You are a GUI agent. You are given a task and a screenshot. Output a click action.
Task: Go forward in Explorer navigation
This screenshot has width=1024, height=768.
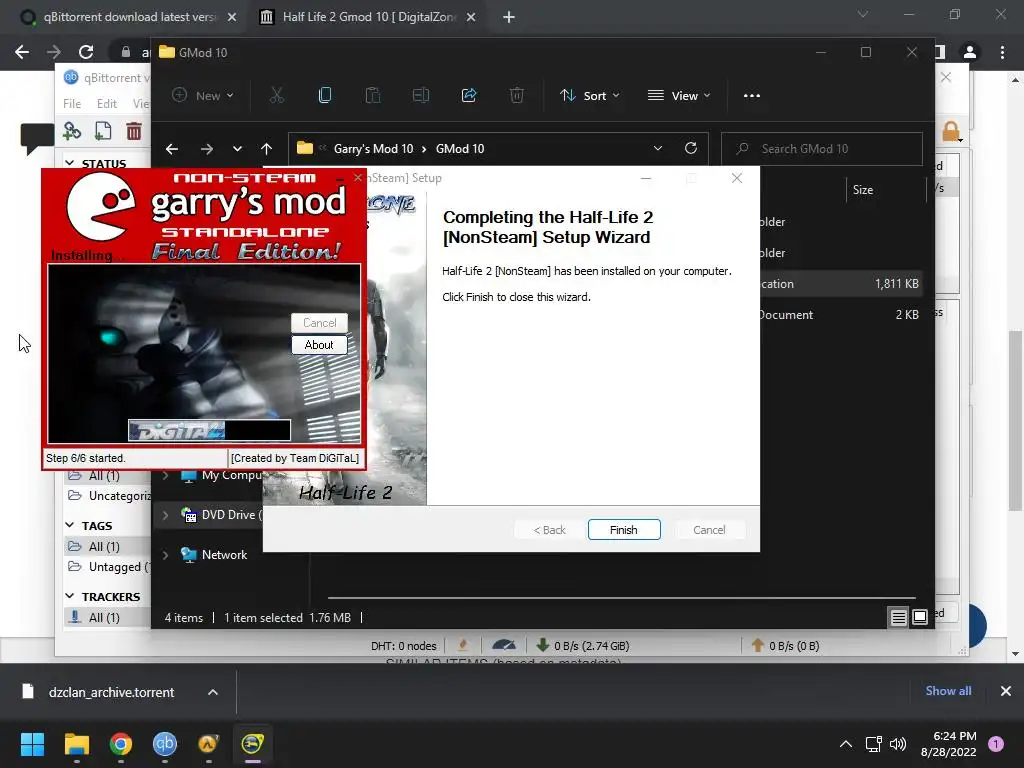pyautogui.click(x=207, y=149)
